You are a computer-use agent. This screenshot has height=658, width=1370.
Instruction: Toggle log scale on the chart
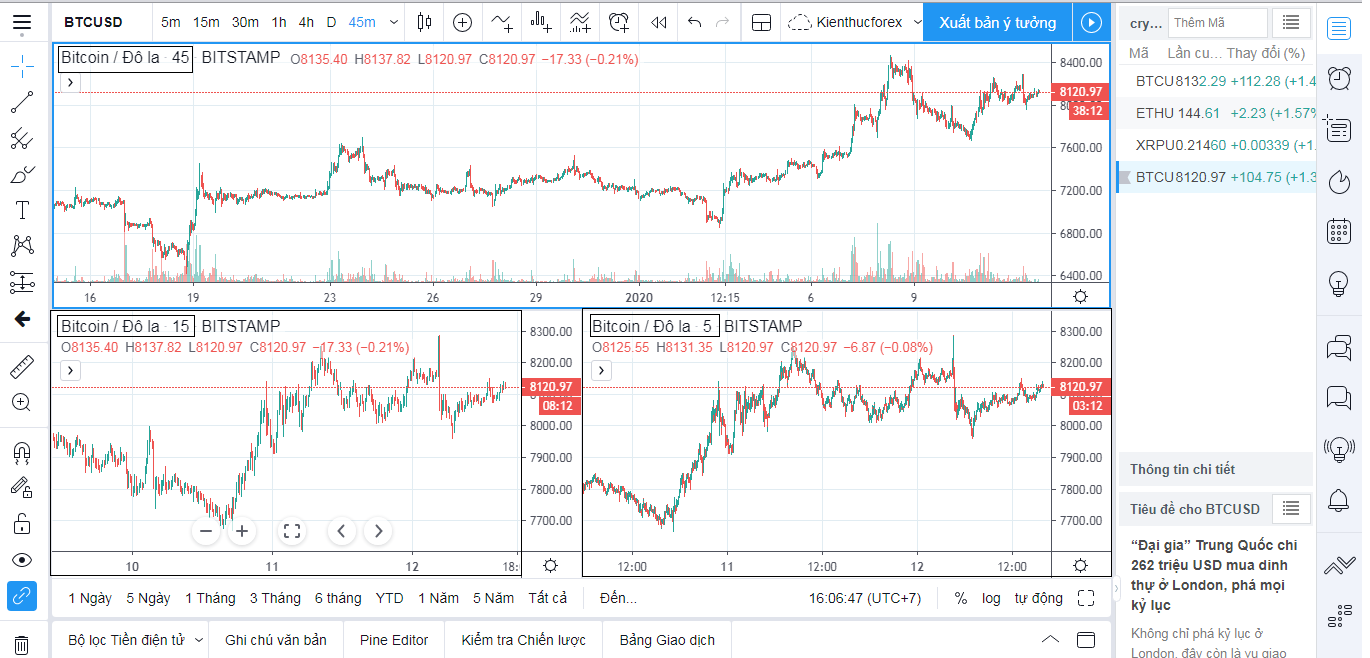point(990,598)
